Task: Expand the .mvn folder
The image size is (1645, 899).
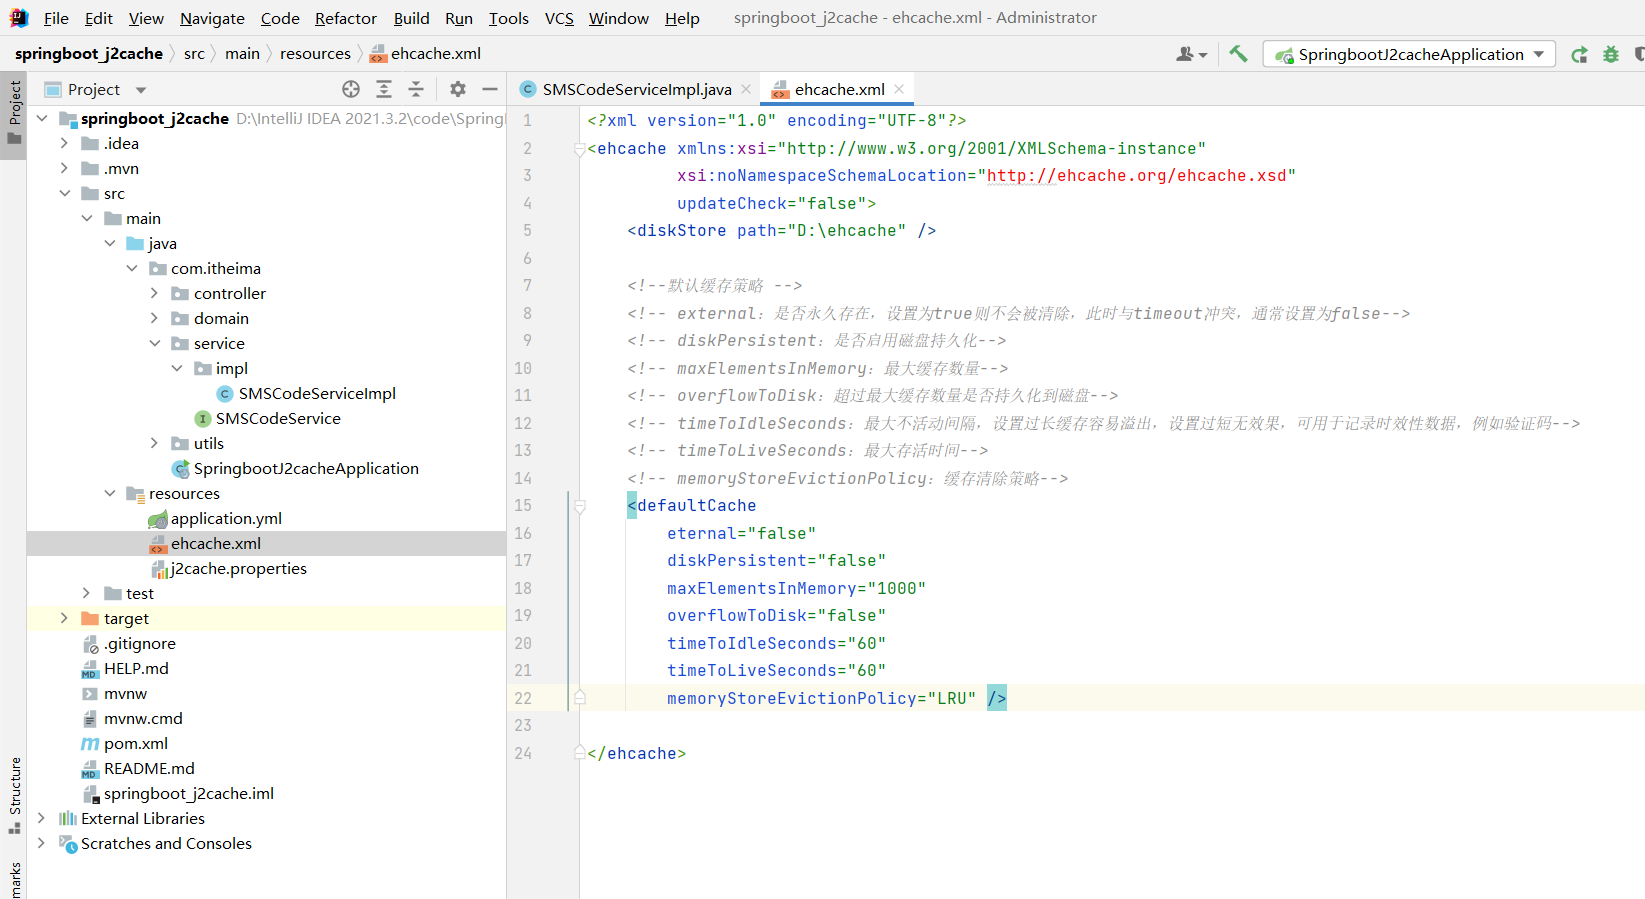Action: pos(65,168)
